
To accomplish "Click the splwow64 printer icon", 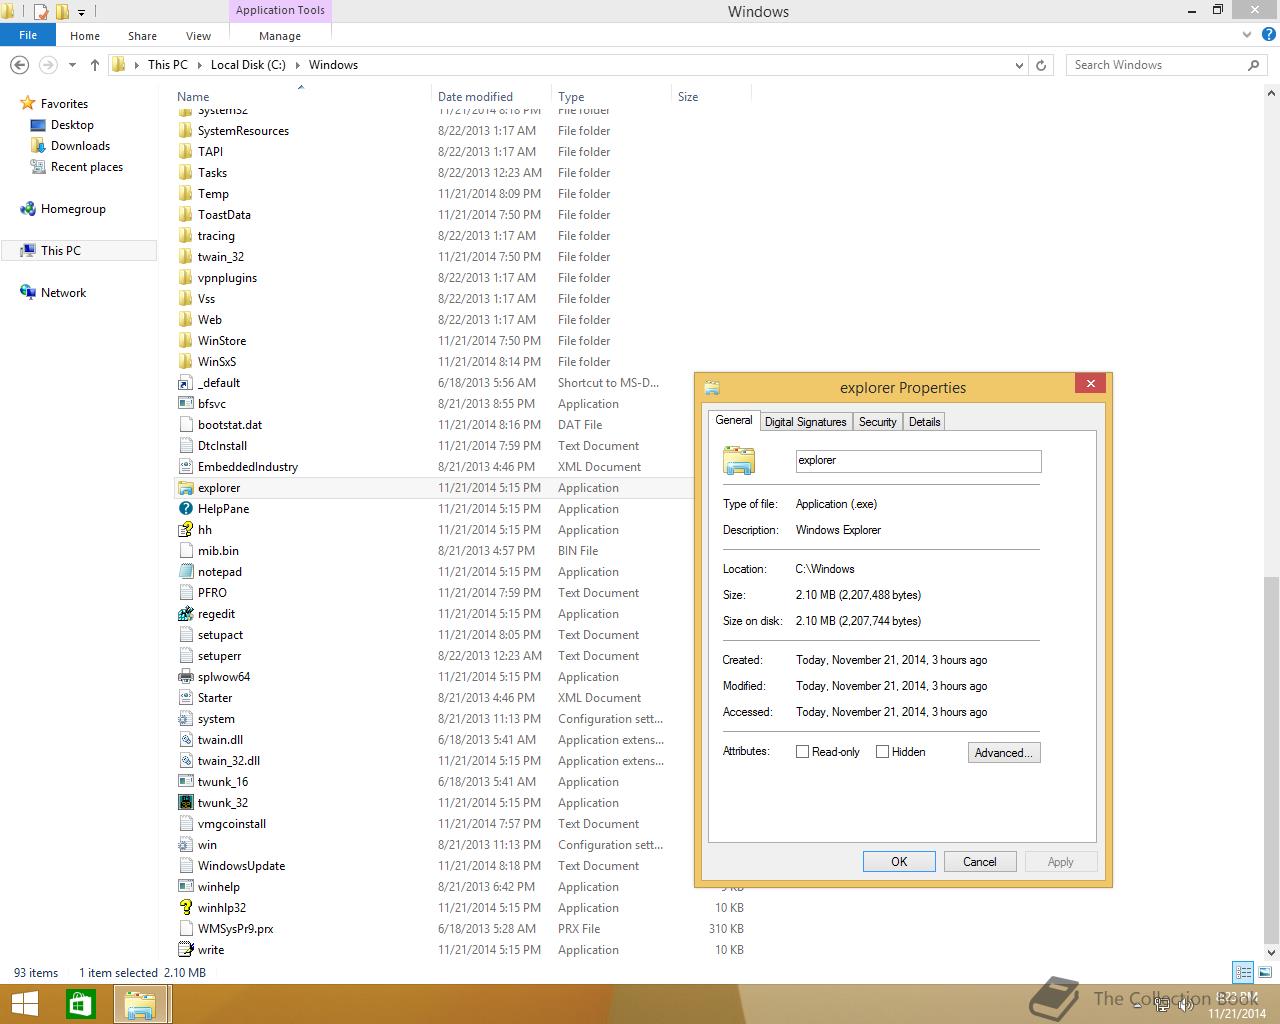I will click(185, 677).
